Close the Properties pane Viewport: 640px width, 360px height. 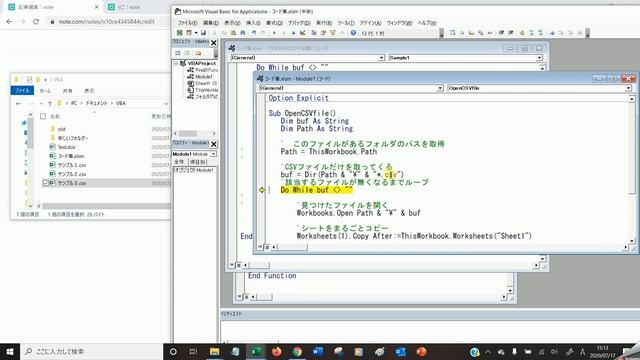point(213,144)
